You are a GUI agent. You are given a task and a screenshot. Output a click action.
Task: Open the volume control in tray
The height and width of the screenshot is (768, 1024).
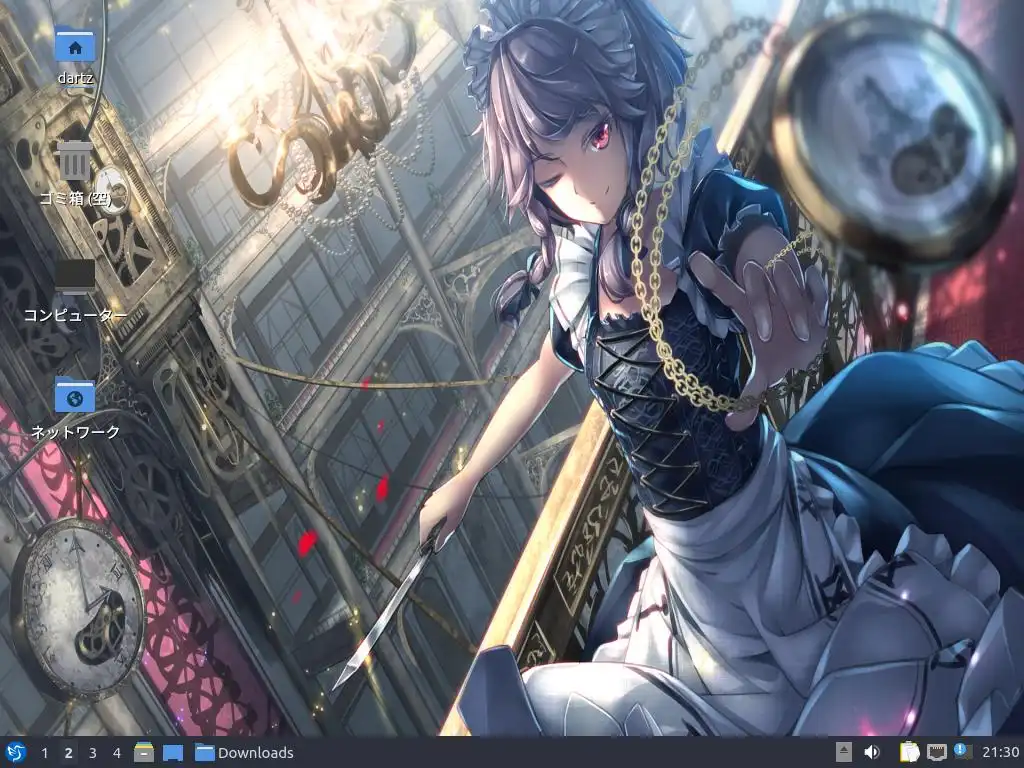tap(872, 752)
